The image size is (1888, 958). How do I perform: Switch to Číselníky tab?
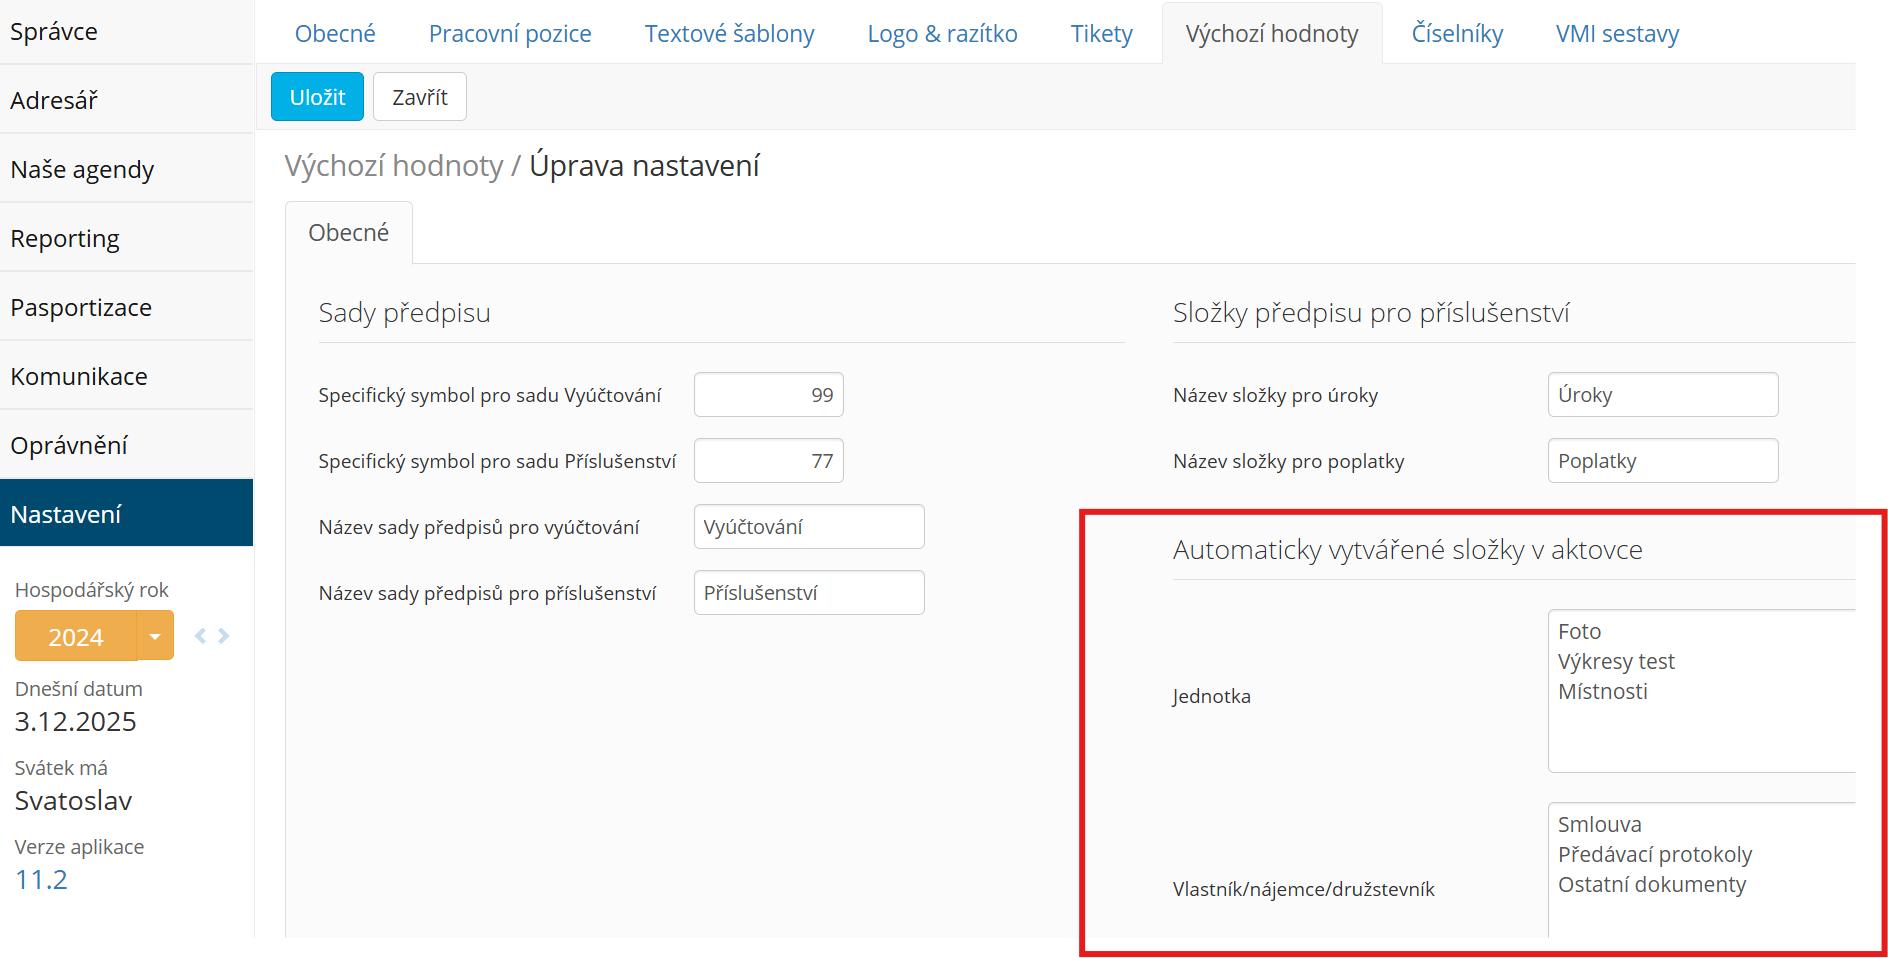click(x=1457, y=34)
